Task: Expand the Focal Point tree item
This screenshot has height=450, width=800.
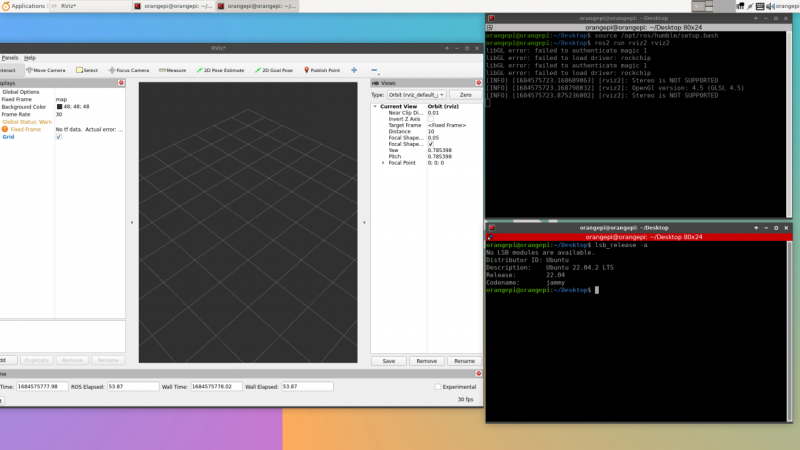Action: pyautogui.click(x=383, y=162)
